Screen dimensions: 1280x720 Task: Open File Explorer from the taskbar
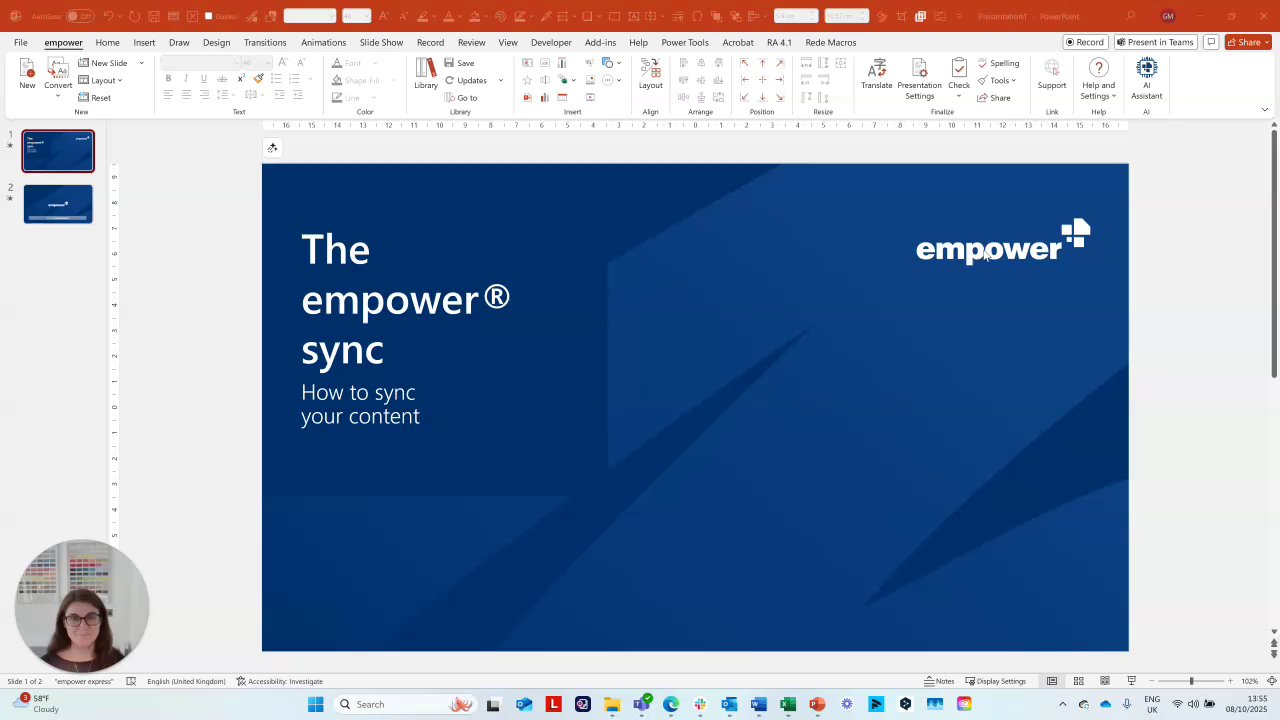pos(612,704)
